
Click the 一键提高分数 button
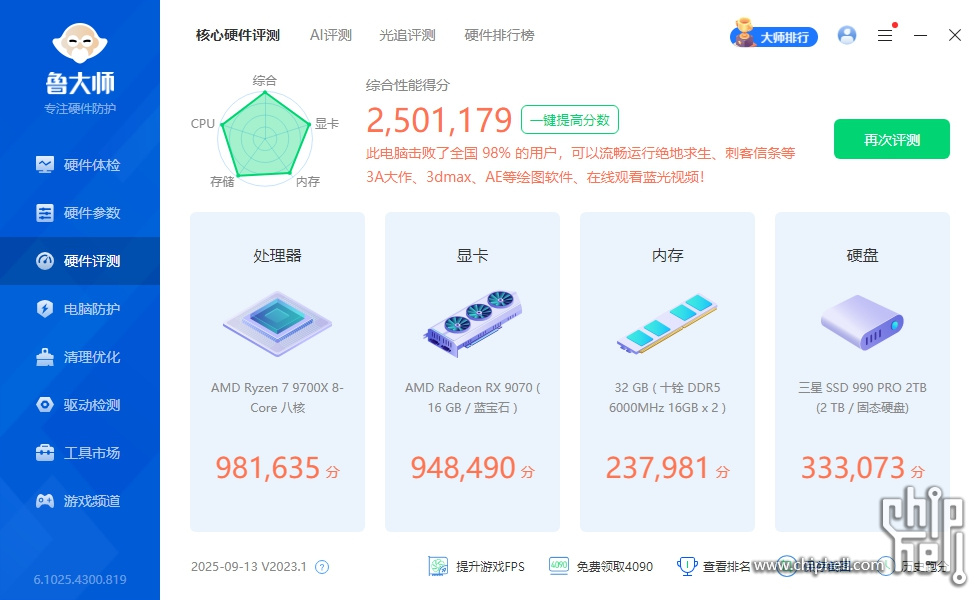tap(570, 119)
